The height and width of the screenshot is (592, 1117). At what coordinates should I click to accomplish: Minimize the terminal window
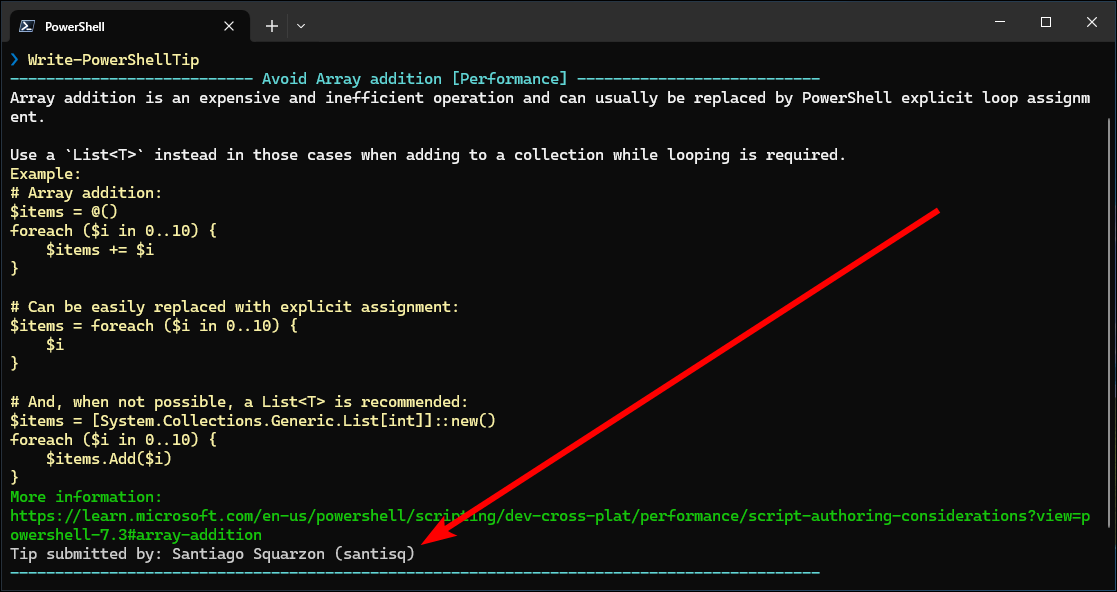997,22
